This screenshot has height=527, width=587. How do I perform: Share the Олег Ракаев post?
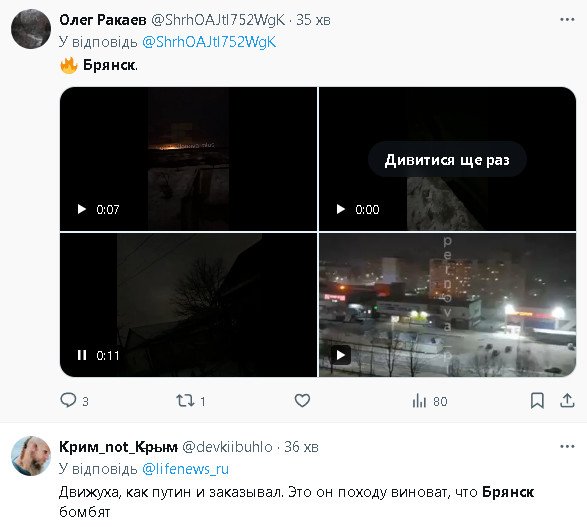coord(567,400)
